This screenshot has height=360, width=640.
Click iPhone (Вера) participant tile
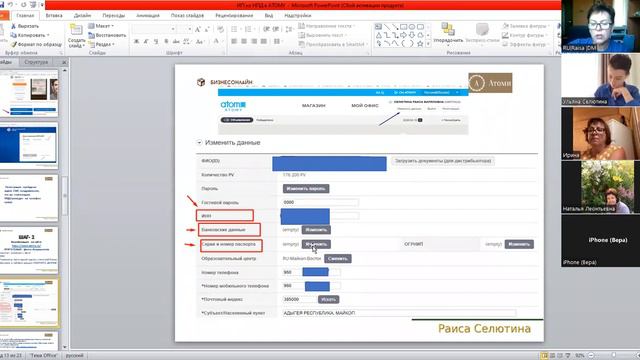click(x=600, y=241)
